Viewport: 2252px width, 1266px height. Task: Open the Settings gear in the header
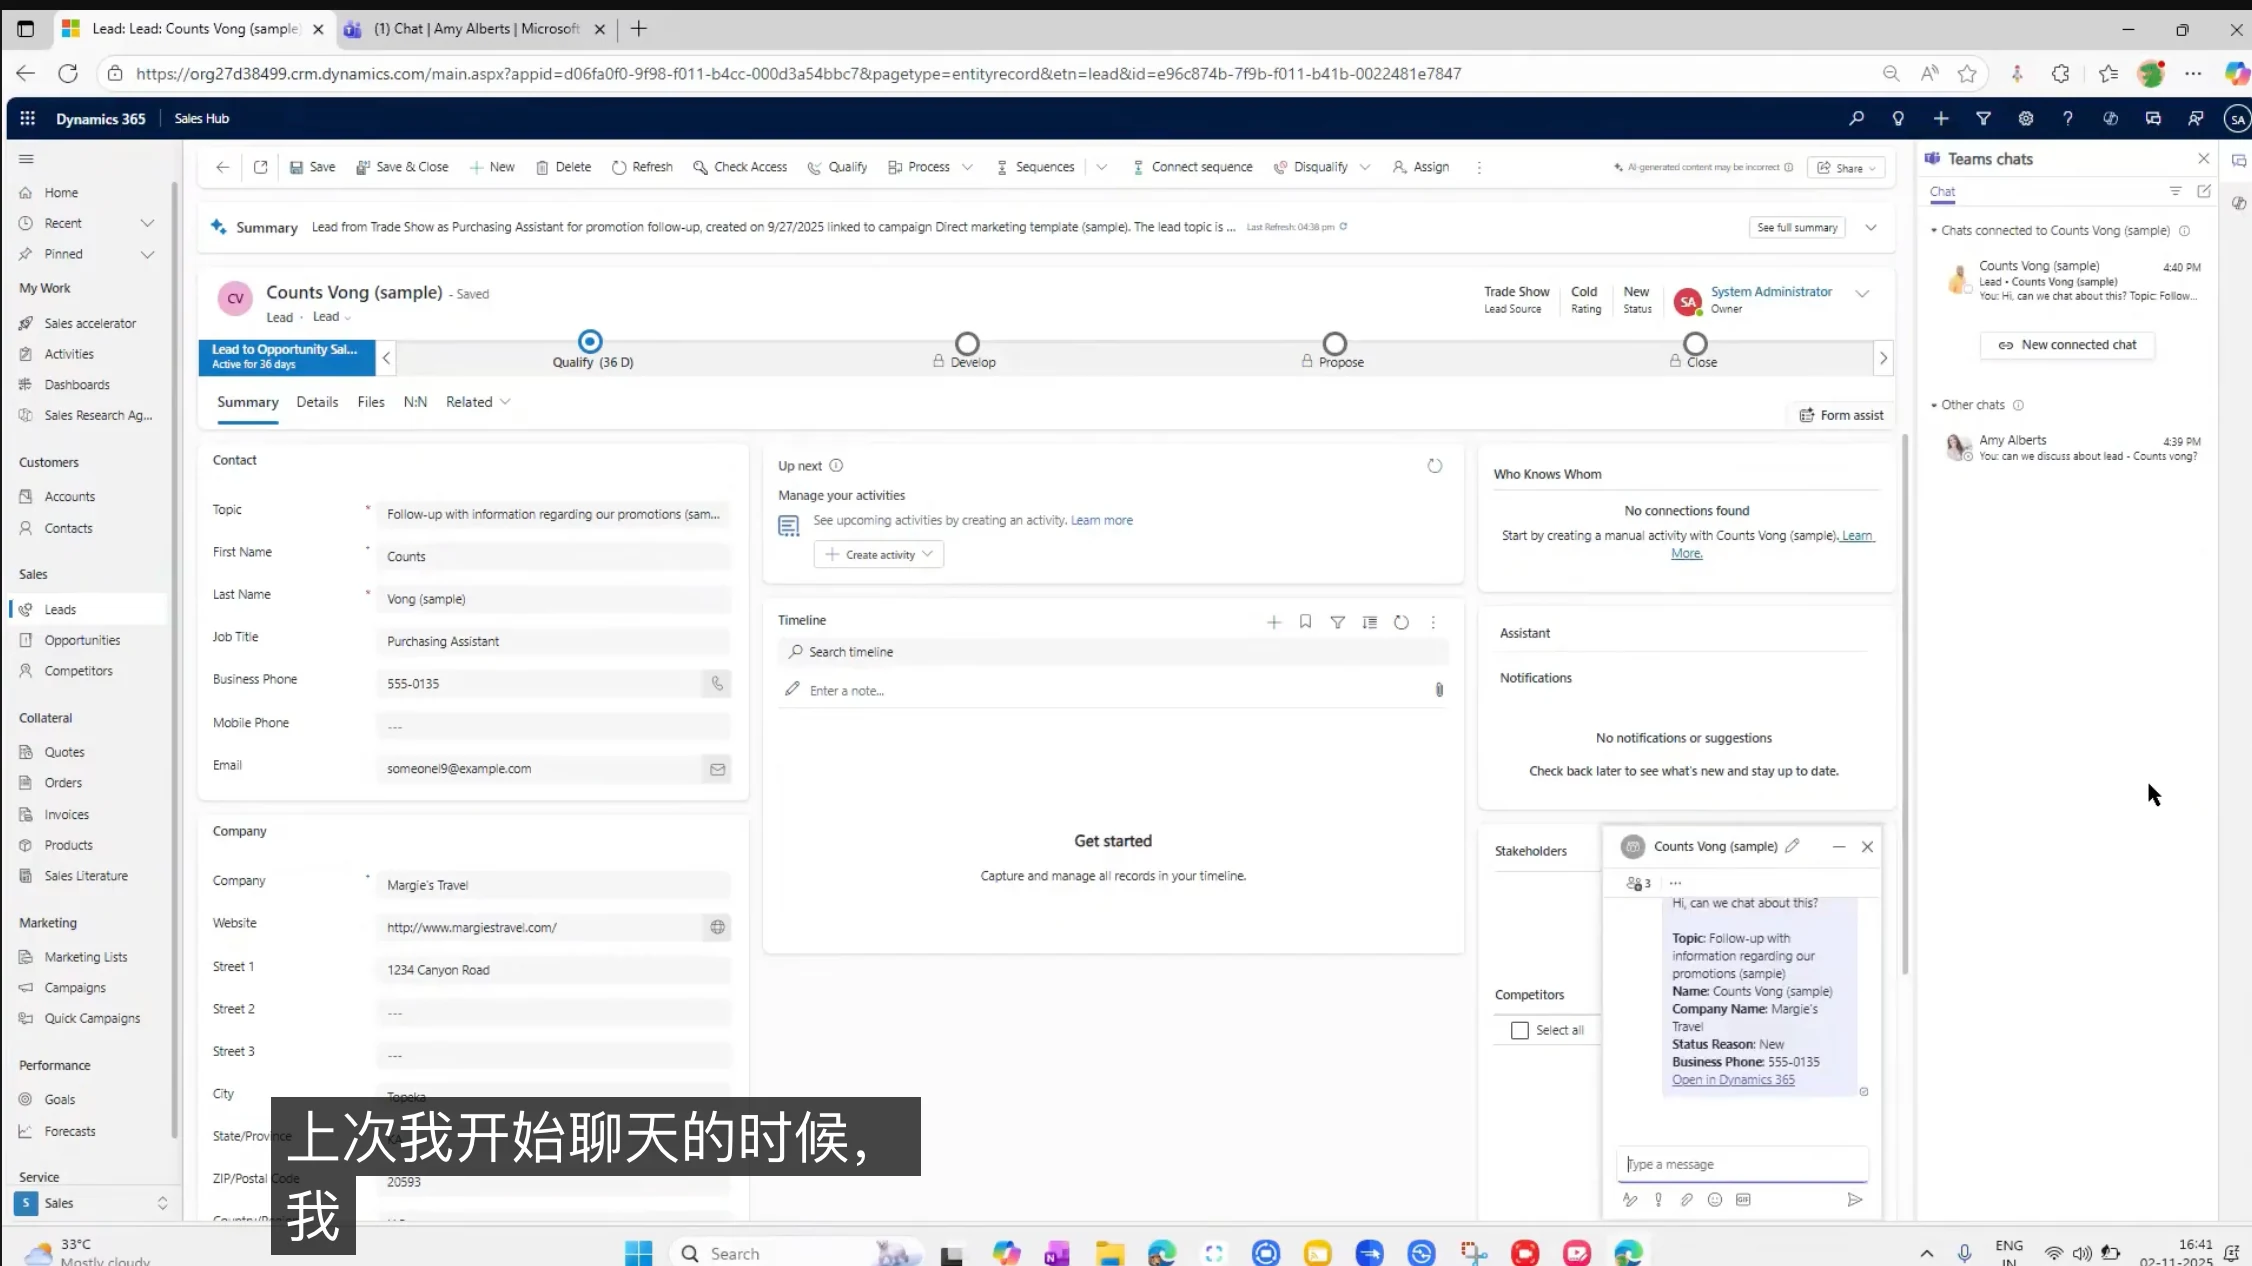pos(2026,118)
